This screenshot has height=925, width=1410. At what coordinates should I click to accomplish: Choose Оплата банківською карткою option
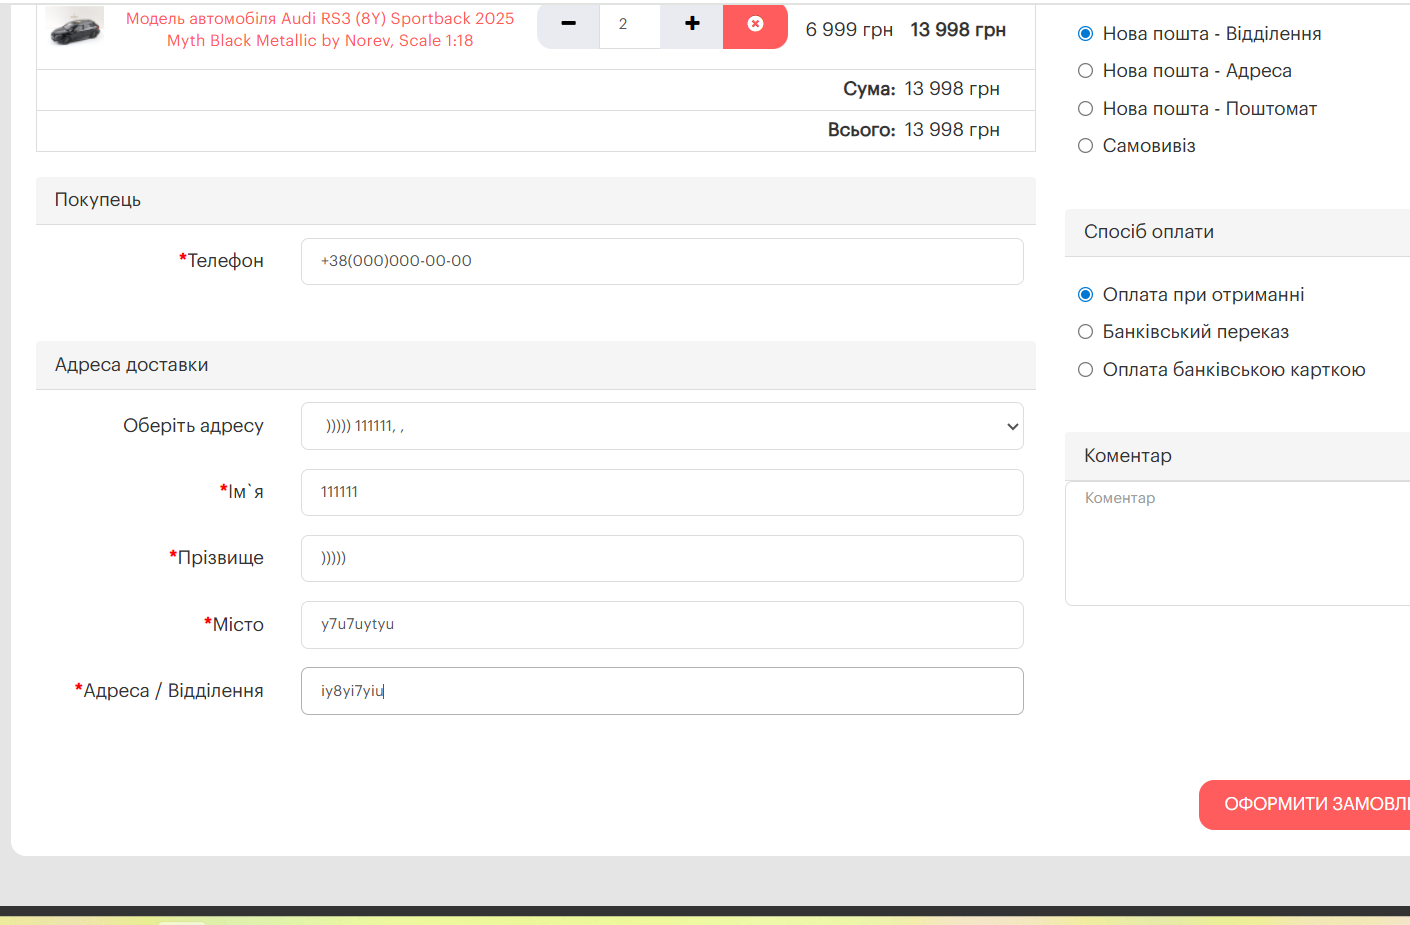point(1085,370)
